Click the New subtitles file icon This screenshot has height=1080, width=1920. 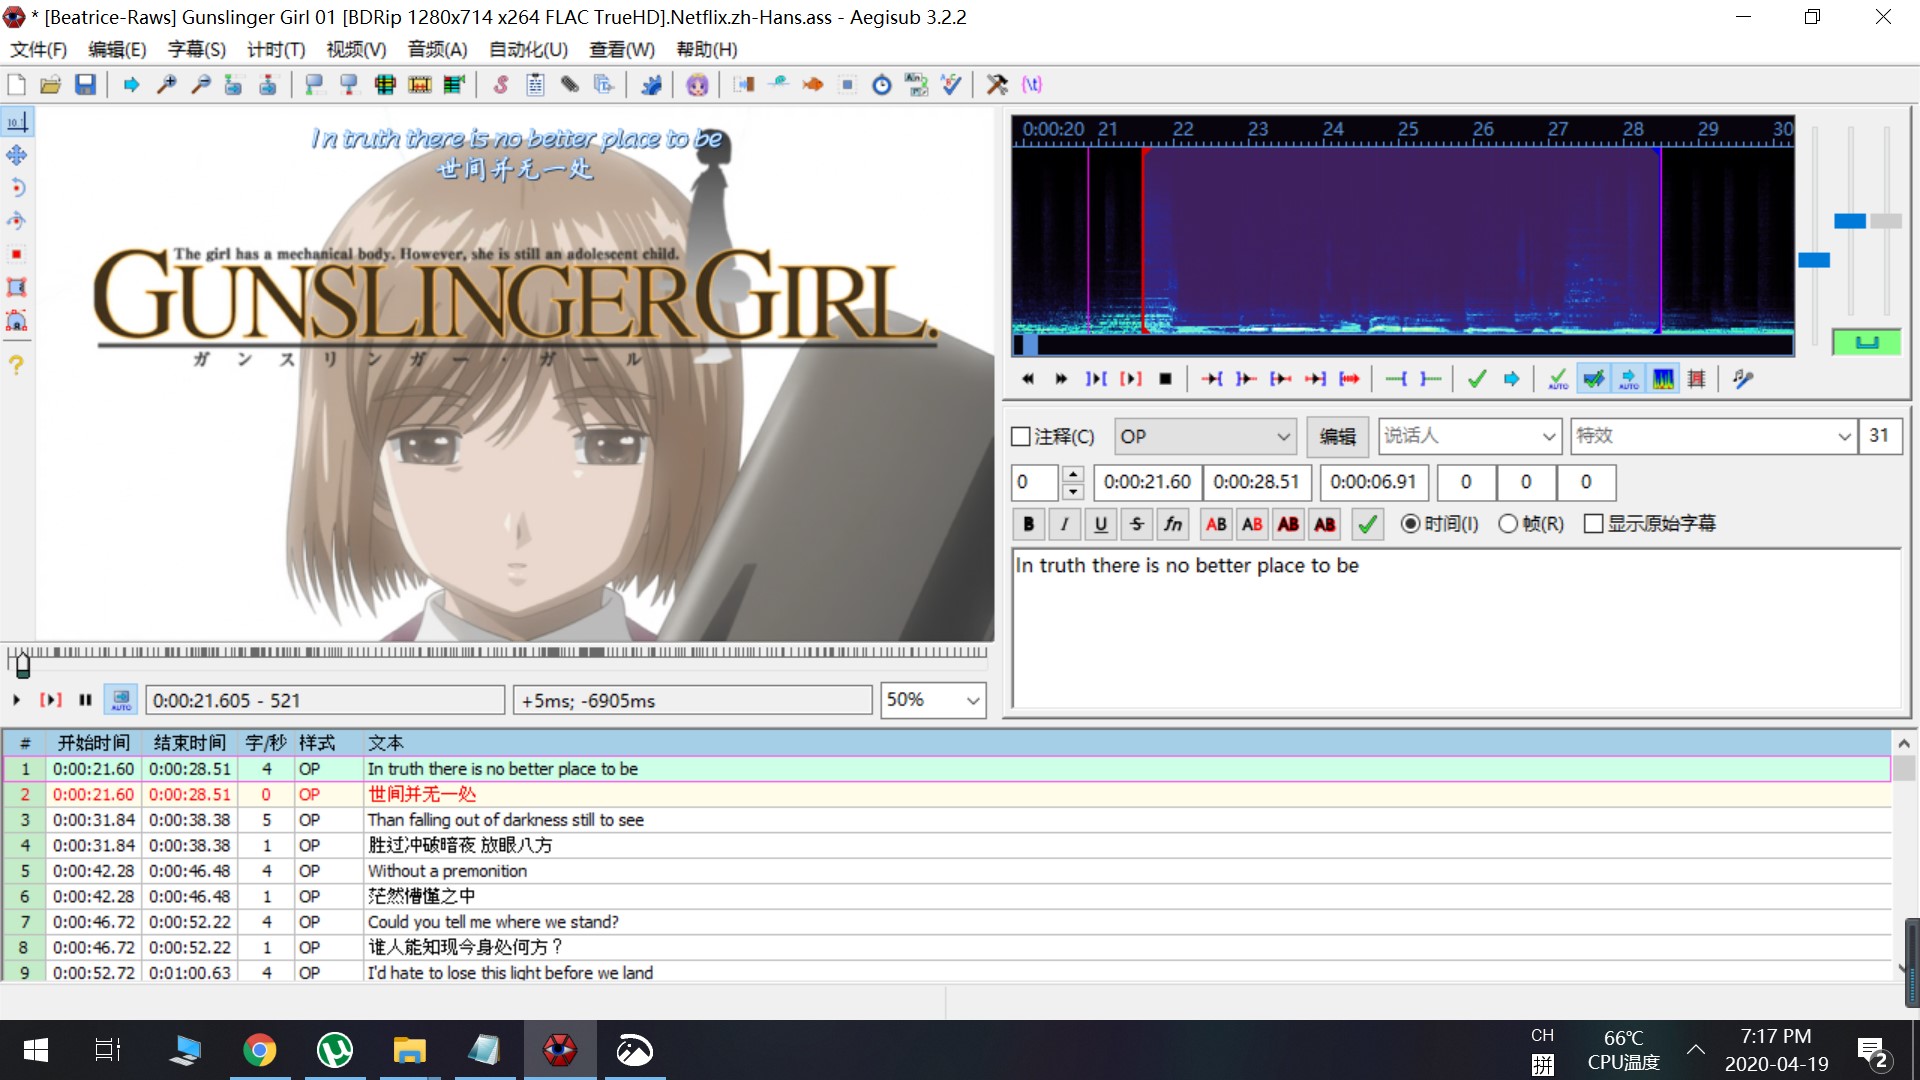(17, 85)
